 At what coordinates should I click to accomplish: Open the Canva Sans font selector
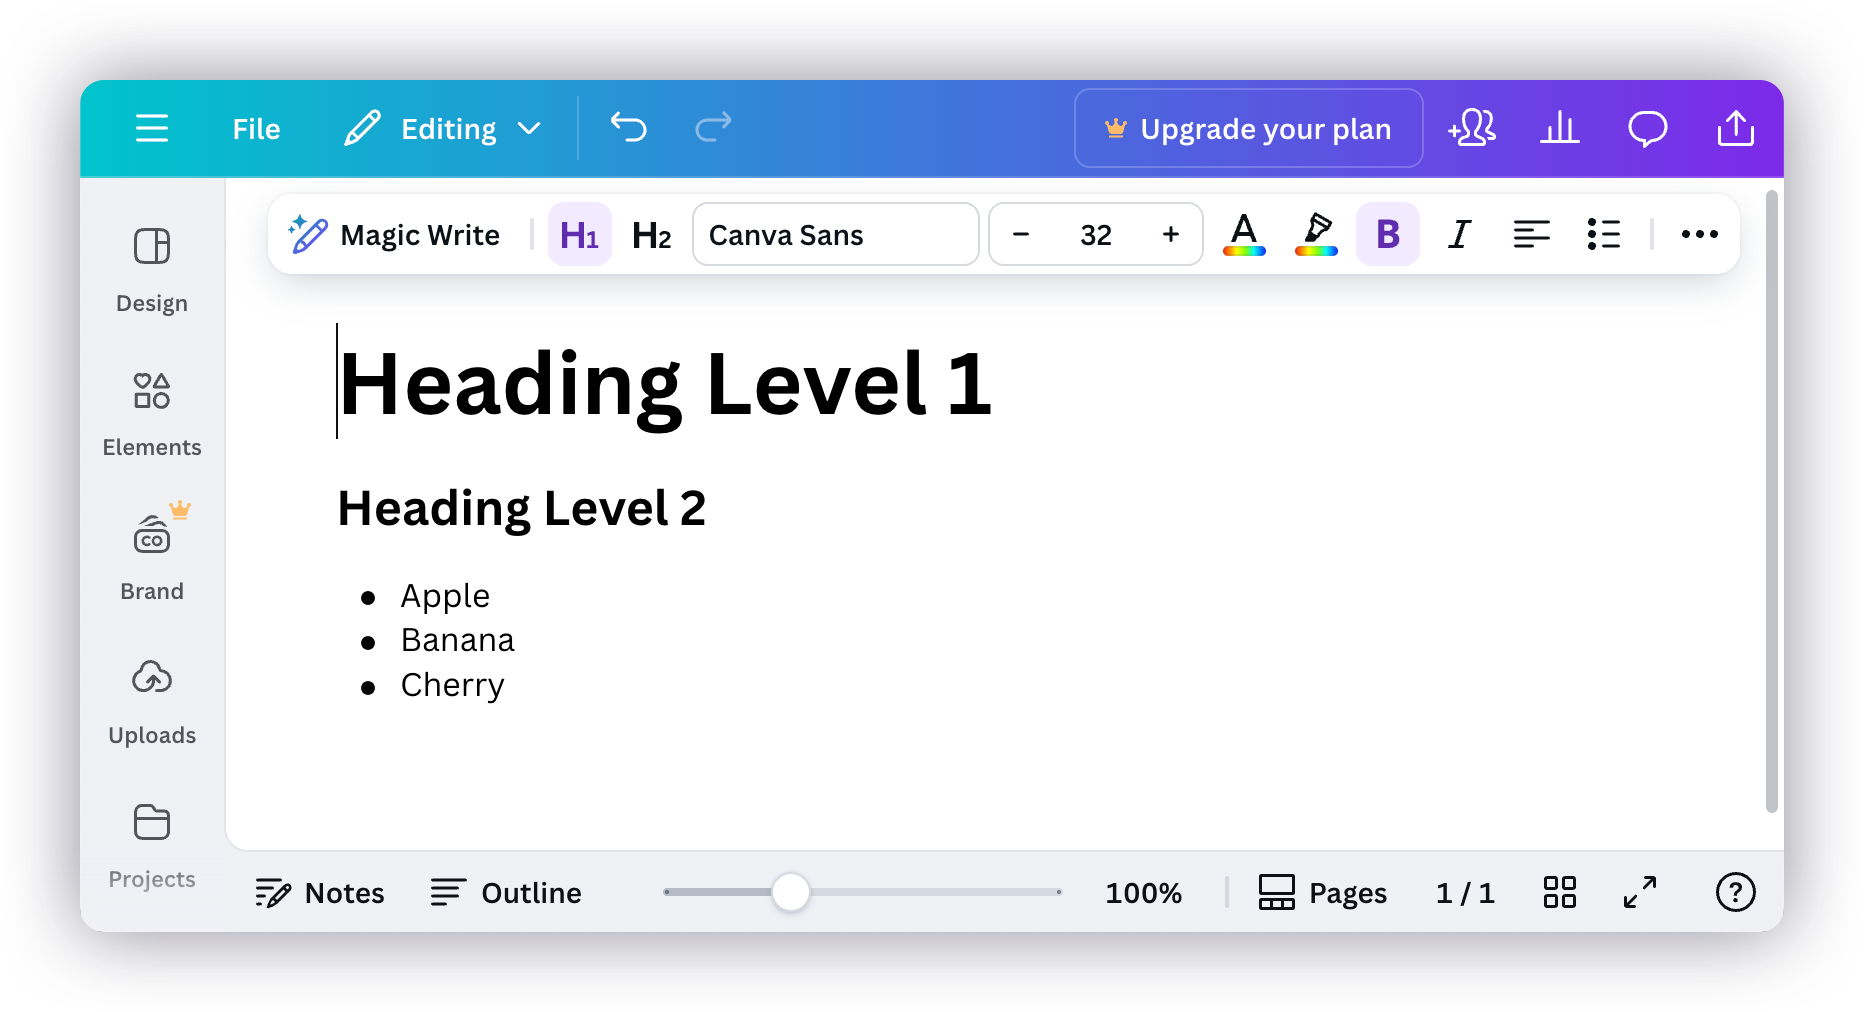coord(836,234)
